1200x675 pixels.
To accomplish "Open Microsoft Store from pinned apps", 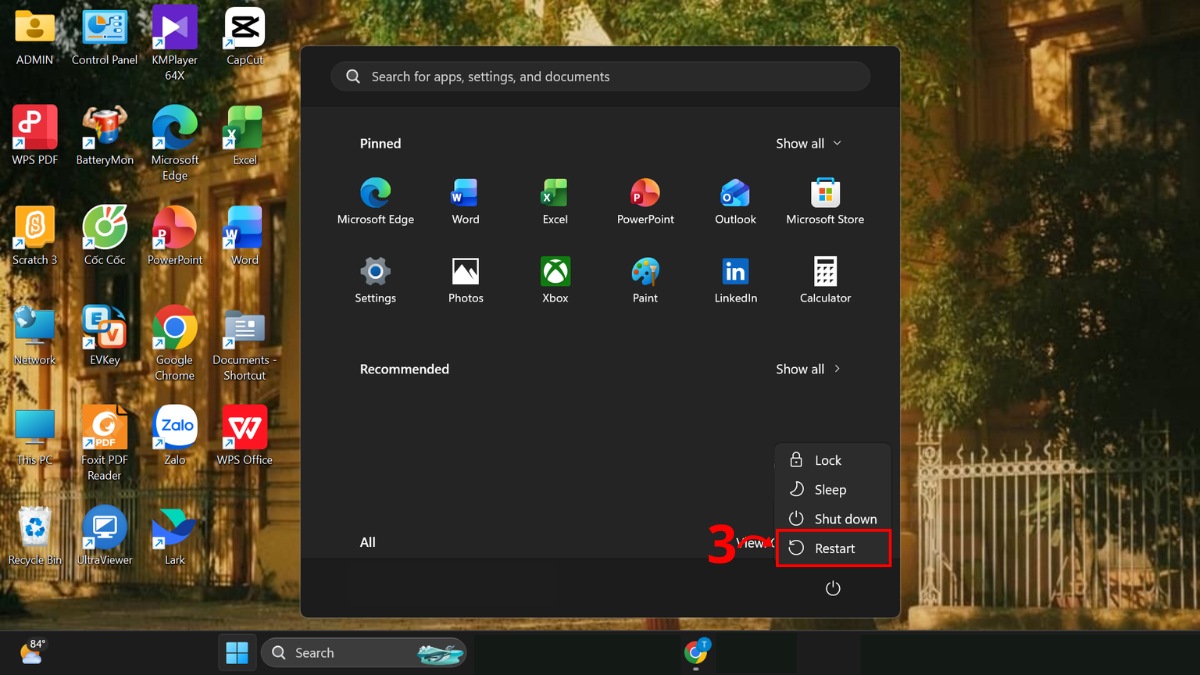I will (825, 201).
